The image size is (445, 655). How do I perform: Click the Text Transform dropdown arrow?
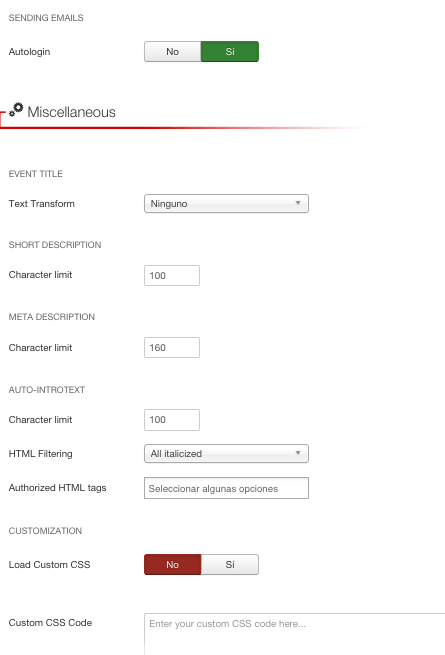pos(298,203)
